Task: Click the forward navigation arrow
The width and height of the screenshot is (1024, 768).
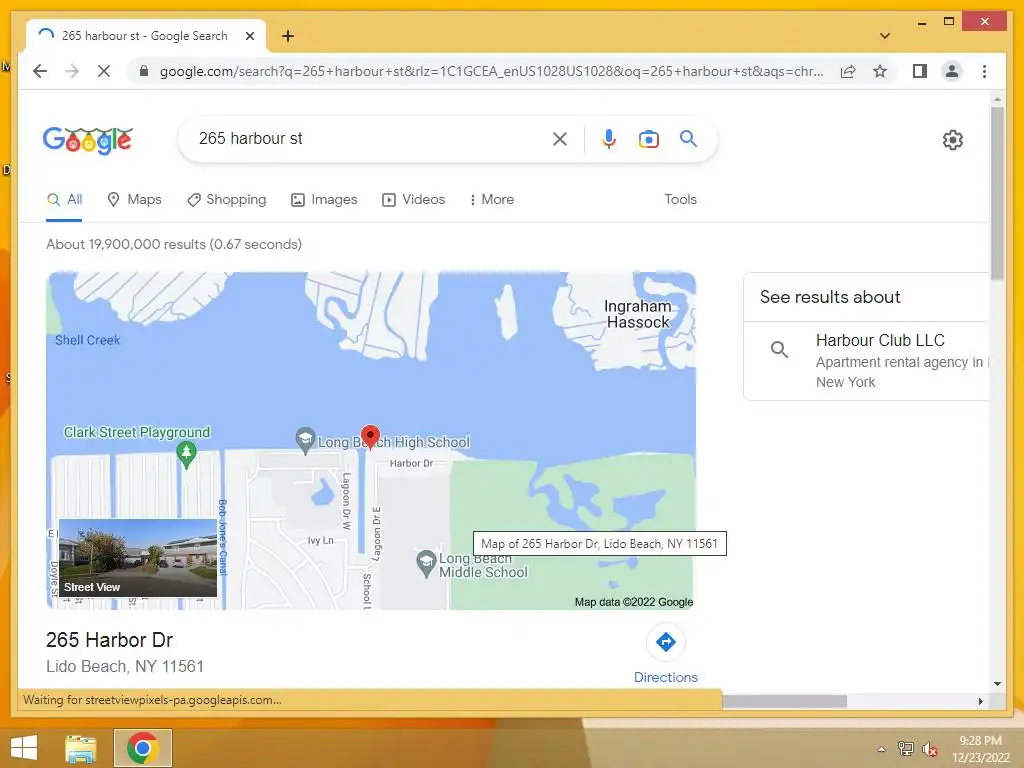Action: point(72,71)
